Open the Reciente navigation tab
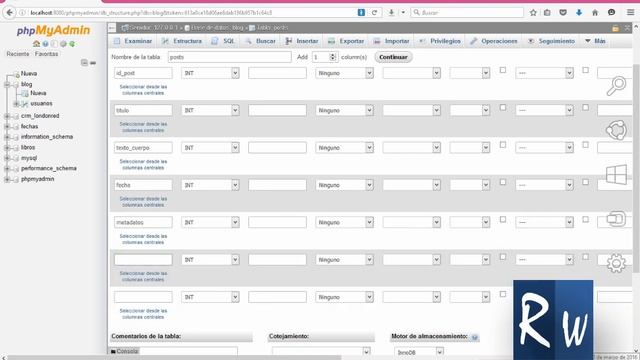The image size is (640, 360). pyautogui.click(x=18, y=54)
